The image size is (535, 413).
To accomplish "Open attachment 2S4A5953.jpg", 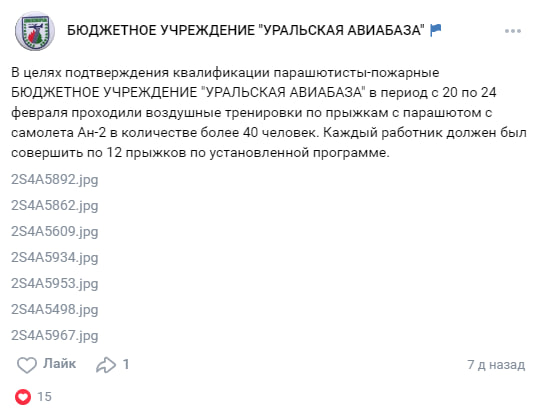I will point(55,283).
